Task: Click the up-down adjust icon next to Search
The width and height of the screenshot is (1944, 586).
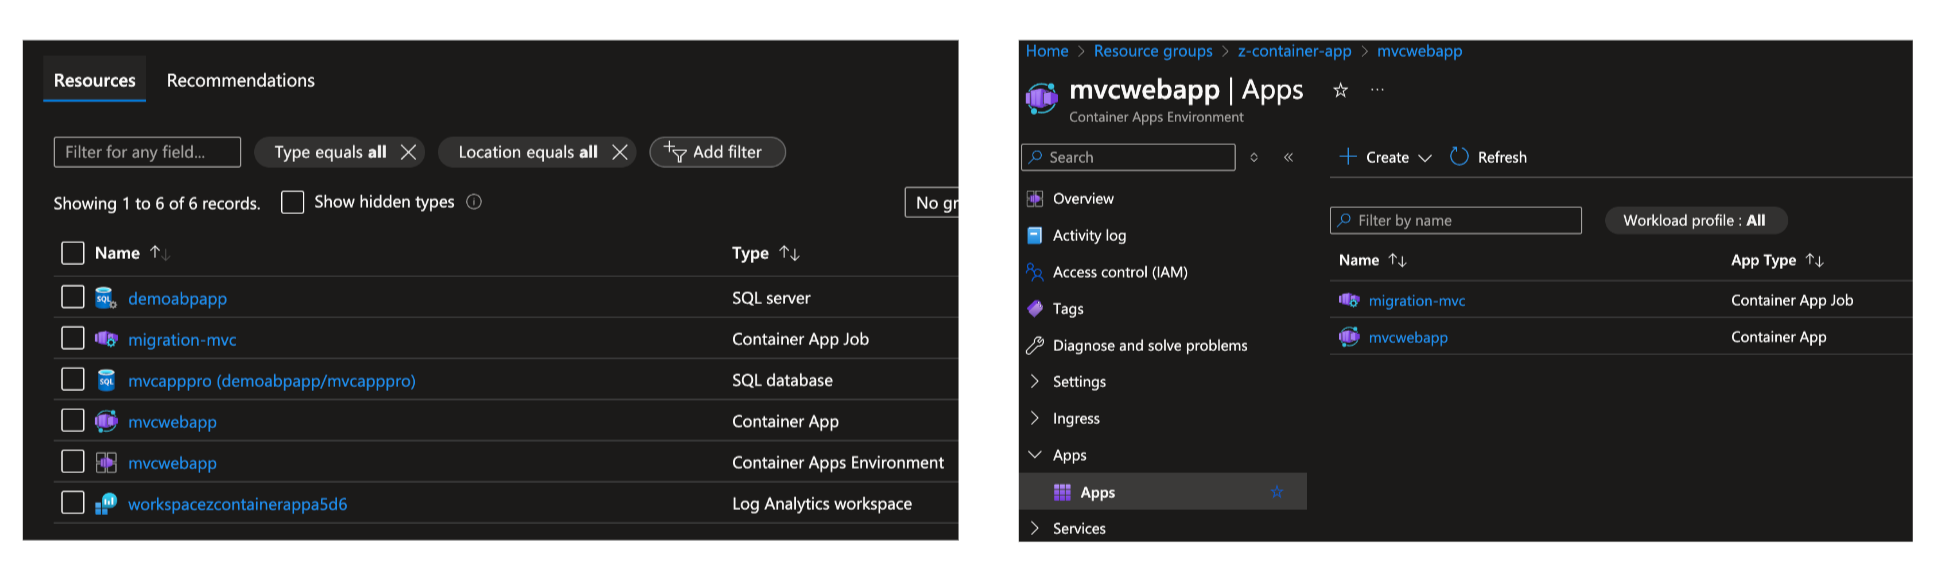Action: point(1254,157)
